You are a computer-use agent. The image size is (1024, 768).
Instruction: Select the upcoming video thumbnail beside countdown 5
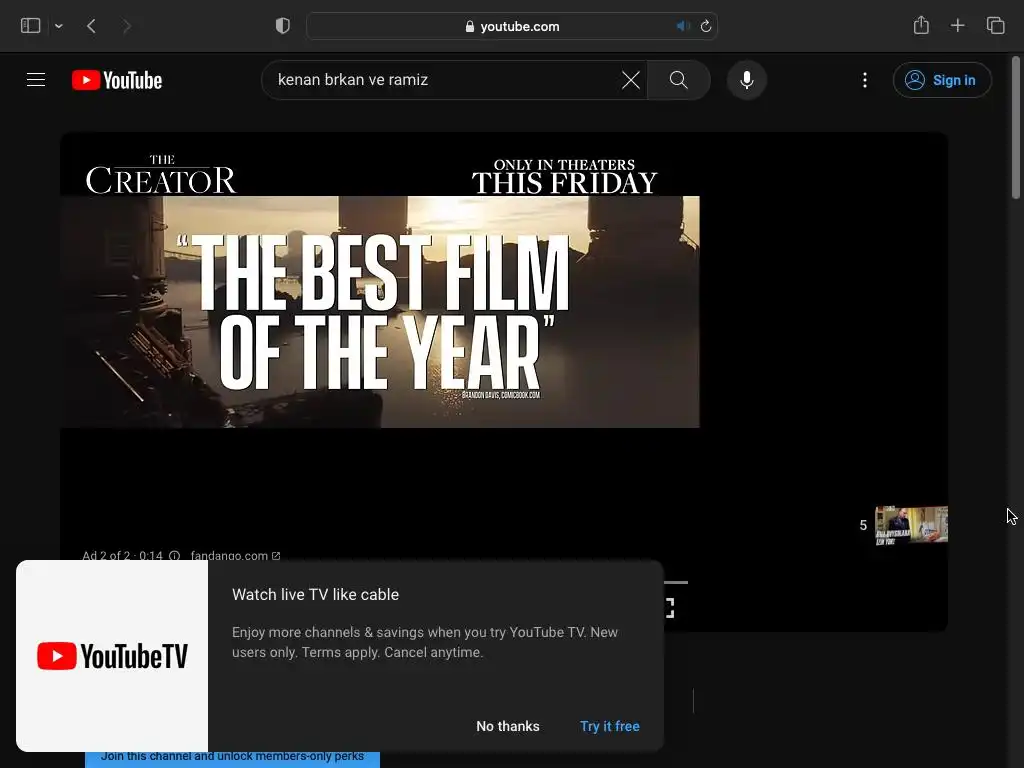click(911, 524)
